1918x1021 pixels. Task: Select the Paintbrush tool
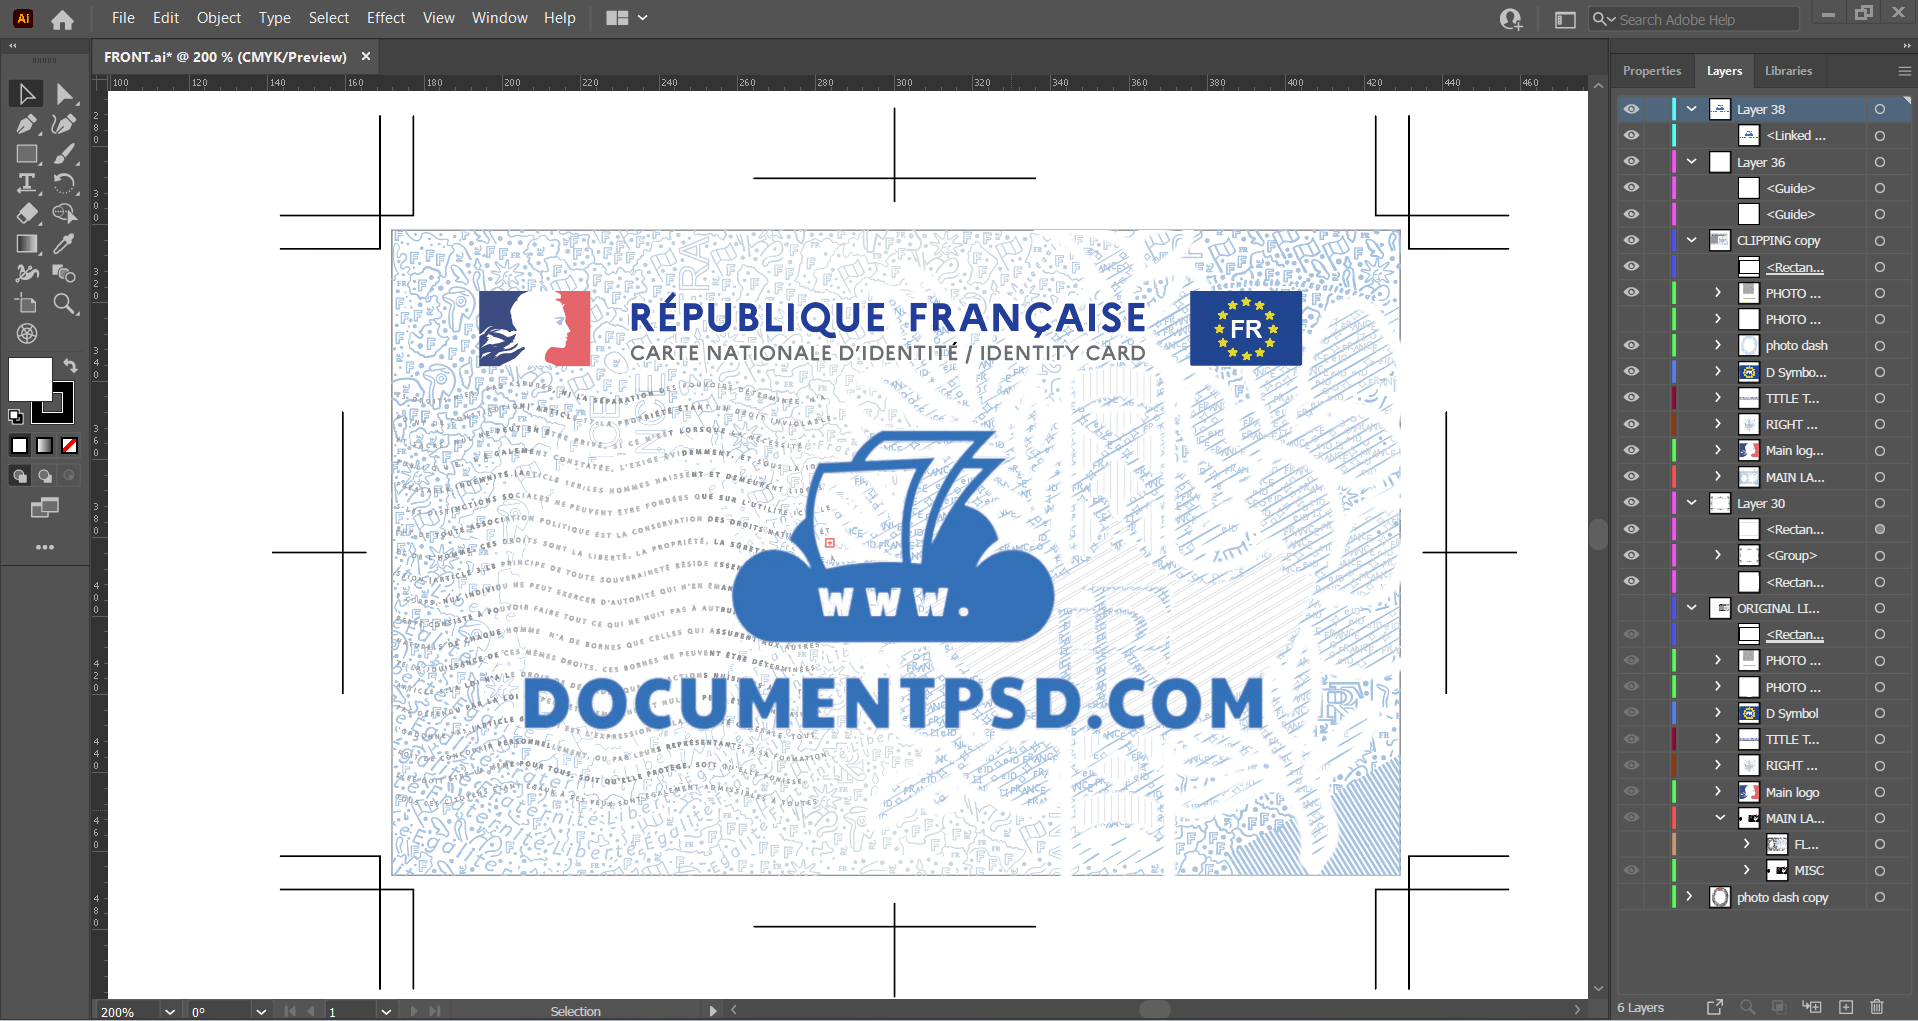point(65,154)
